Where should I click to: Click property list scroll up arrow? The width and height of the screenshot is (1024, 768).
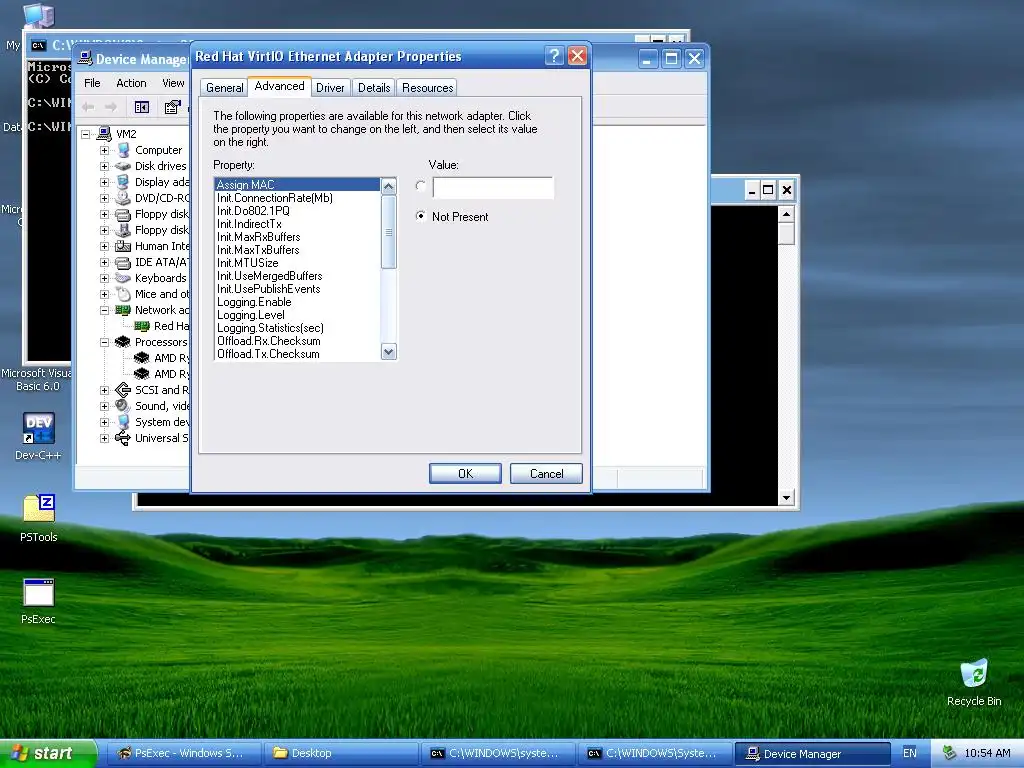pyautogui.click(x=389, y=187)
